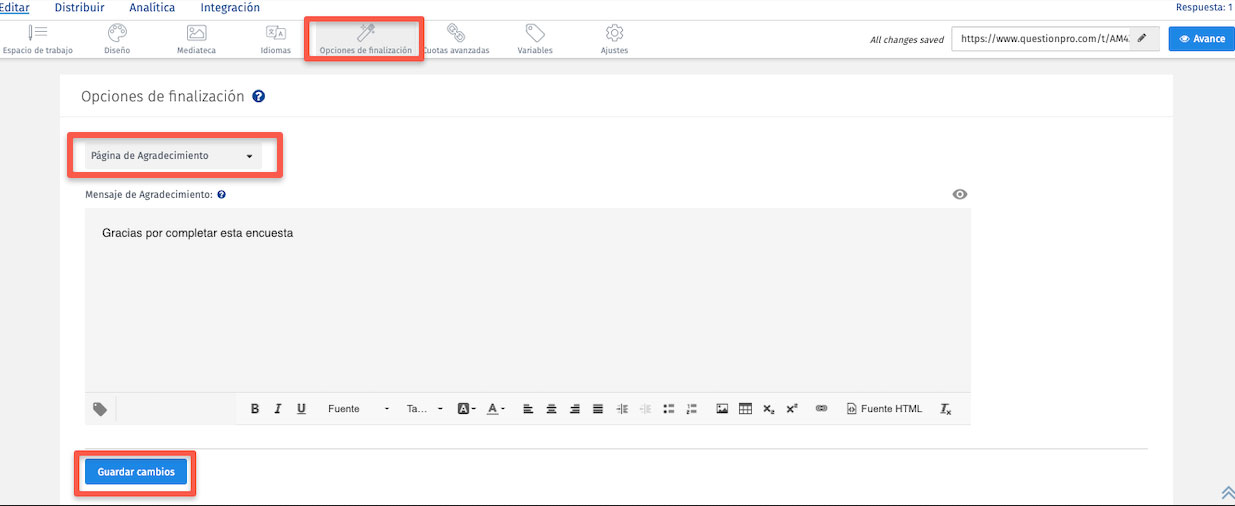Viewport: 1235px width, 506px height.
Task: Go to Distribuir menu
Action: (x=79, y=7)
